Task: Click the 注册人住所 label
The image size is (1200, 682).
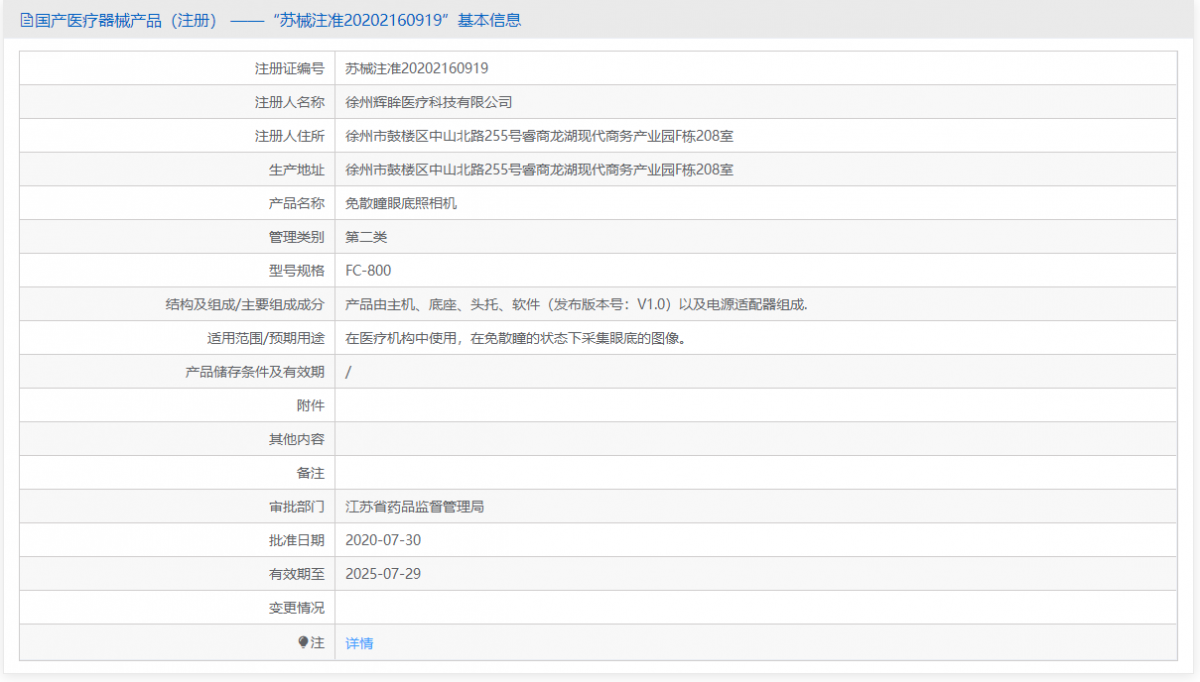Action: tap(289, 136)
